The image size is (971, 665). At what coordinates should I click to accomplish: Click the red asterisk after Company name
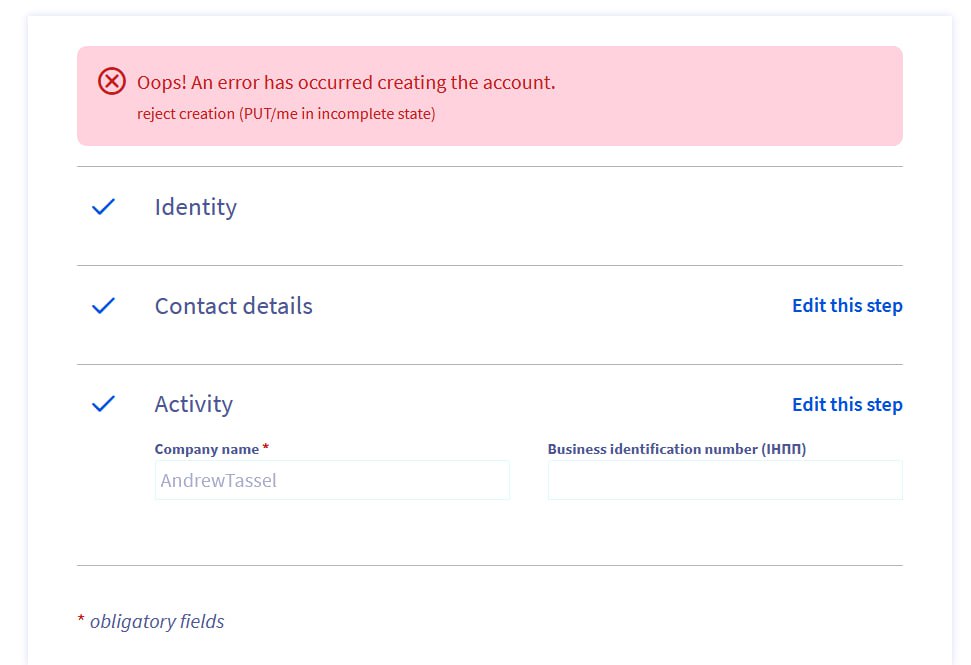coord(266,448)
